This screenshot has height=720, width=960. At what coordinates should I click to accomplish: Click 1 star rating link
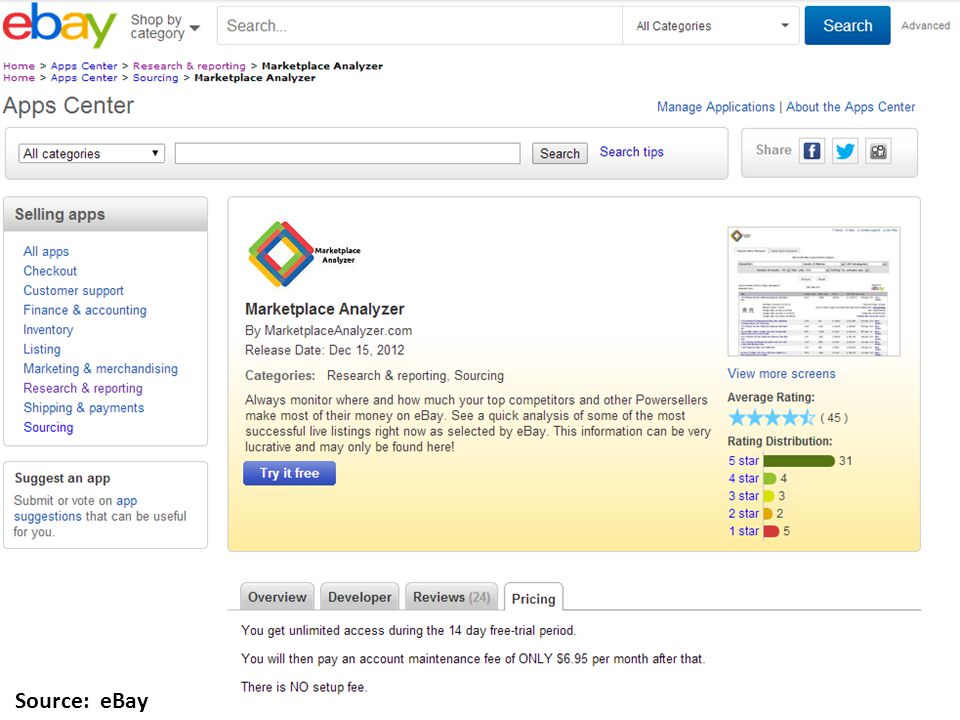pos(743,531)
